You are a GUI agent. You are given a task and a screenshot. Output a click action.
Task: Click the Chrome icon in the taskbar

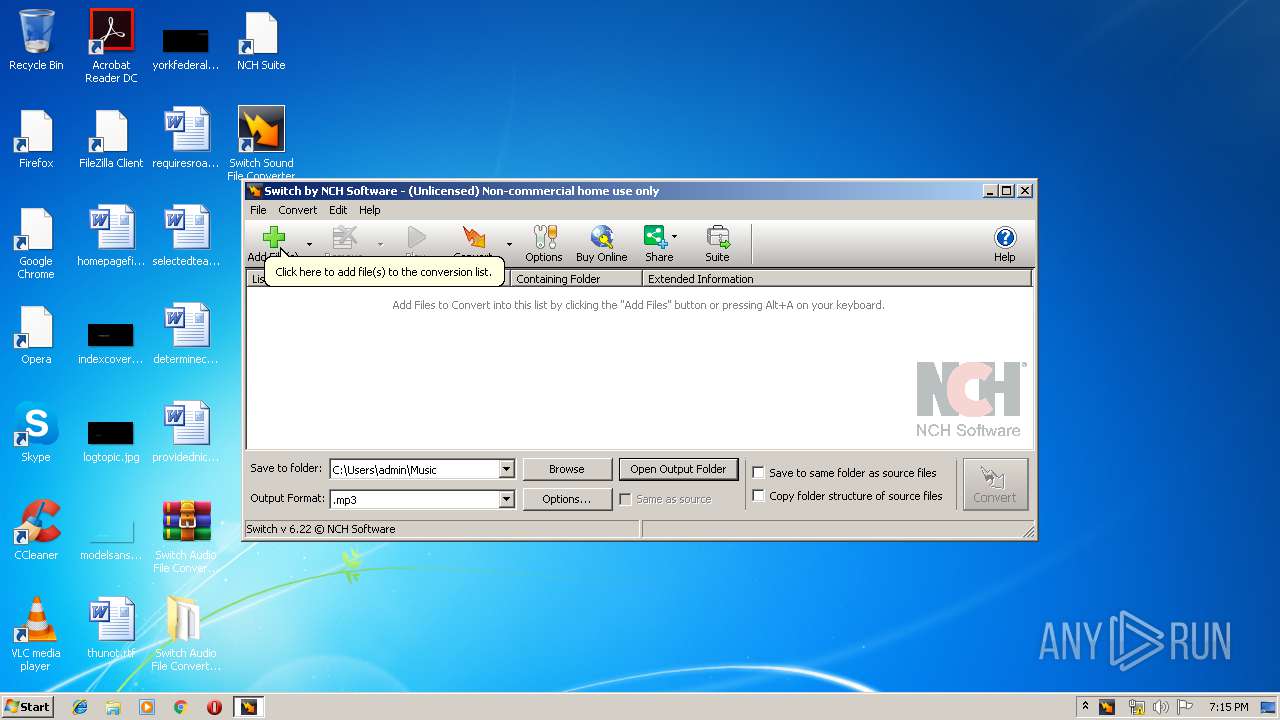[x=180, y=707]
